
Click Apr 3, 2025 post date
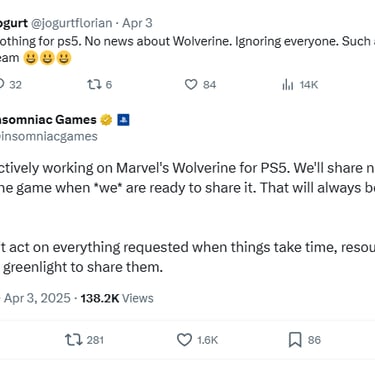coord(37,298)
